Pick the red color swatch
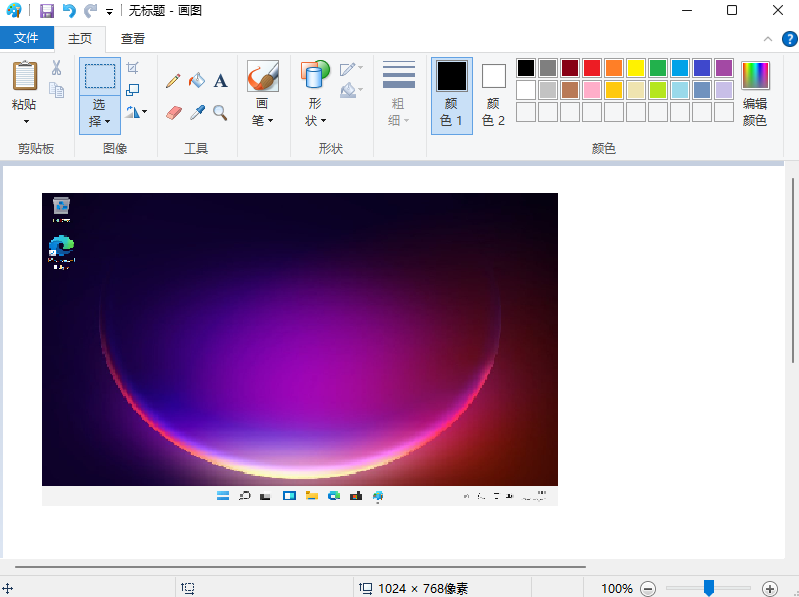This screenshot has height=597, width=799. pyautogui.click(x=592, y=68)
